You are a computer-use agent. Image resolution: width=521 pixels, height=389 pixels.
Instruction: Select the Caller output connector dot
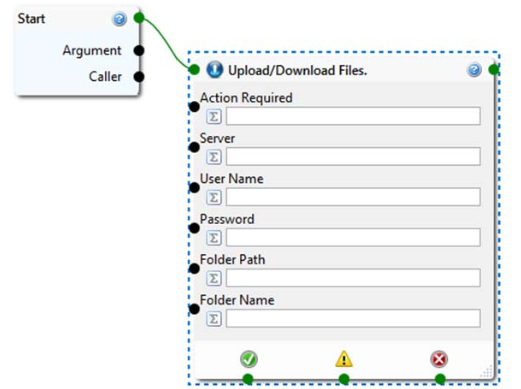pos(139,77)
